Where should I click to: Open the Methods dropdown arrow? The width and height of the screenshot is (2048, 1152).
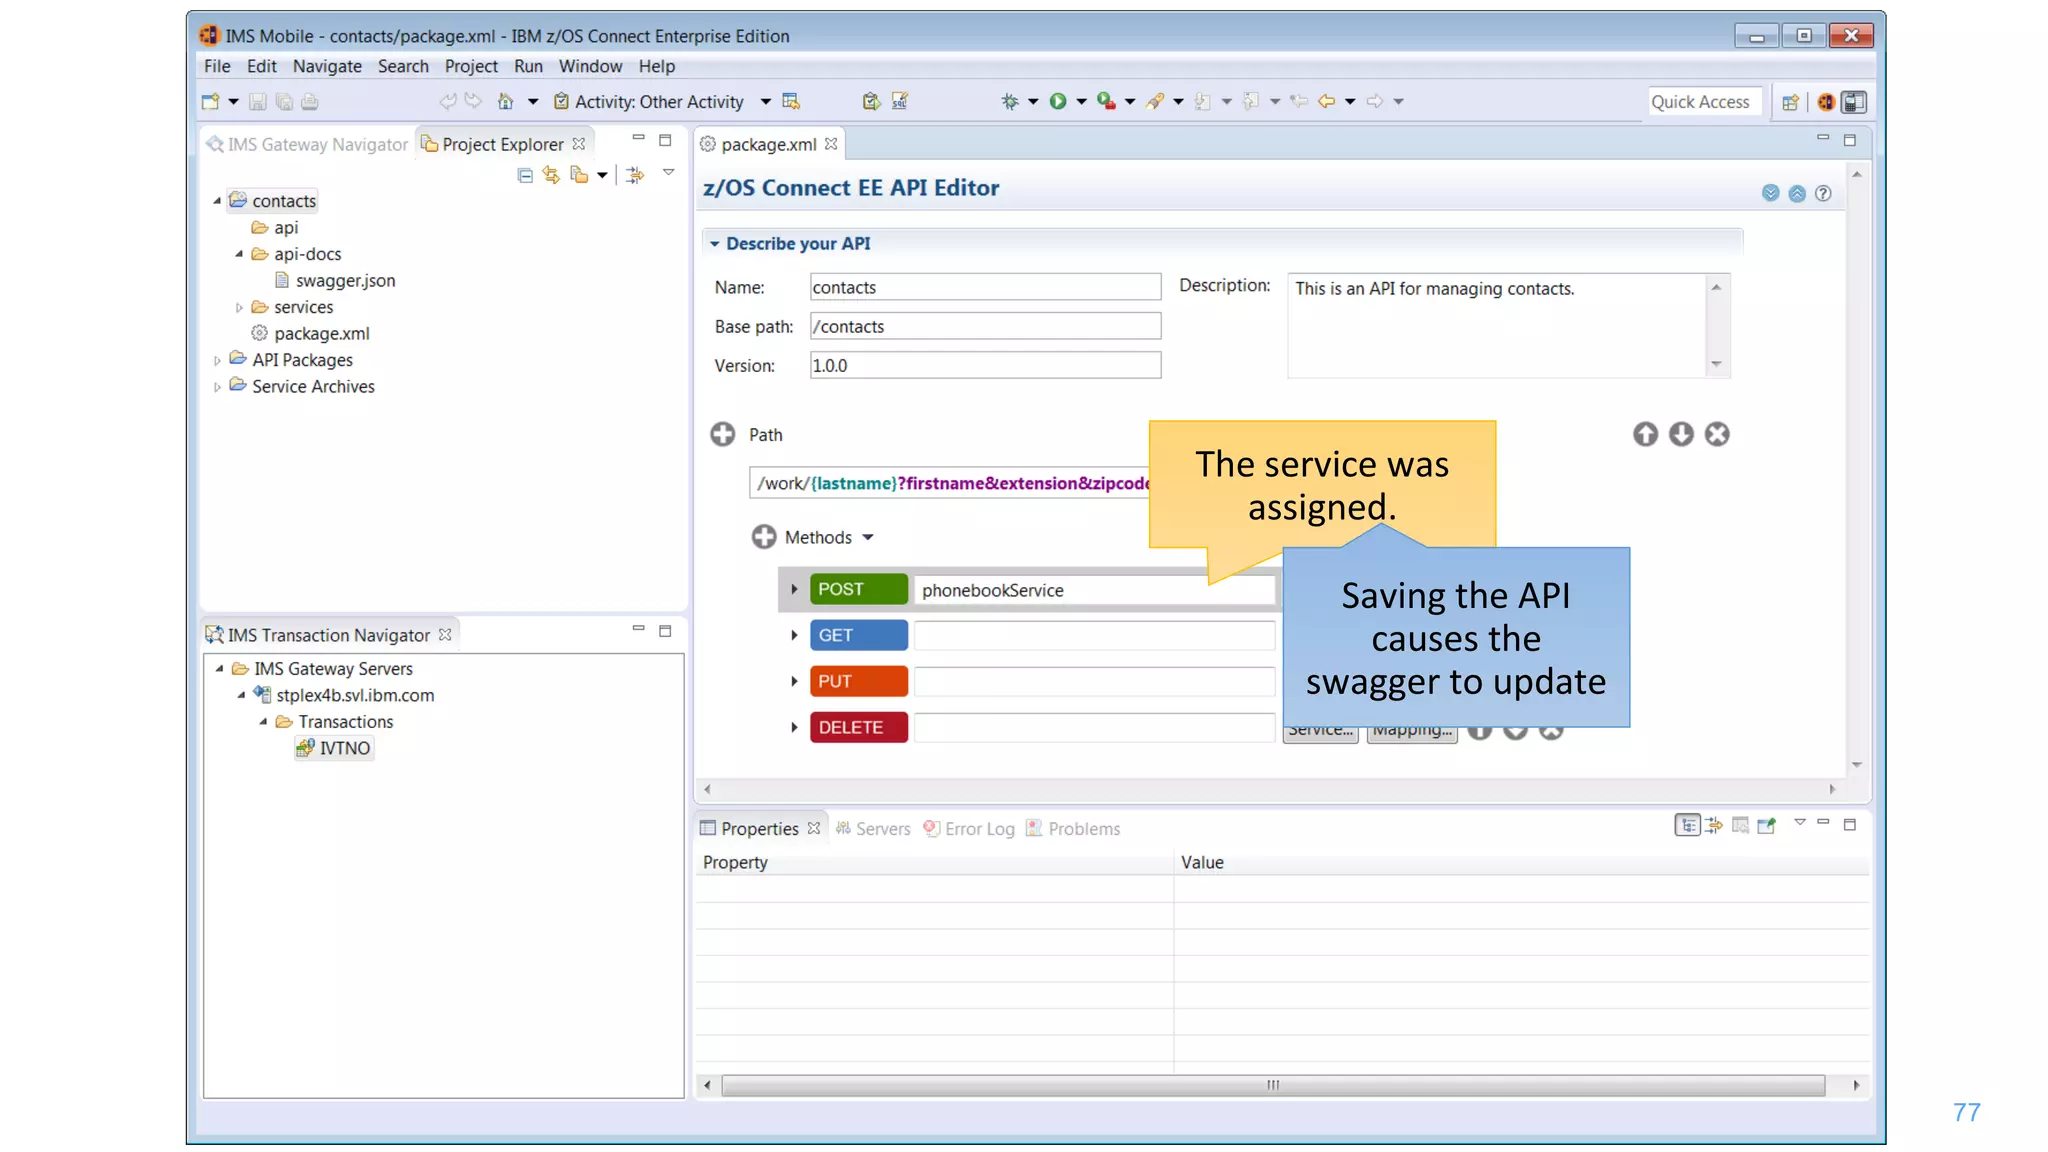point(868,538)
